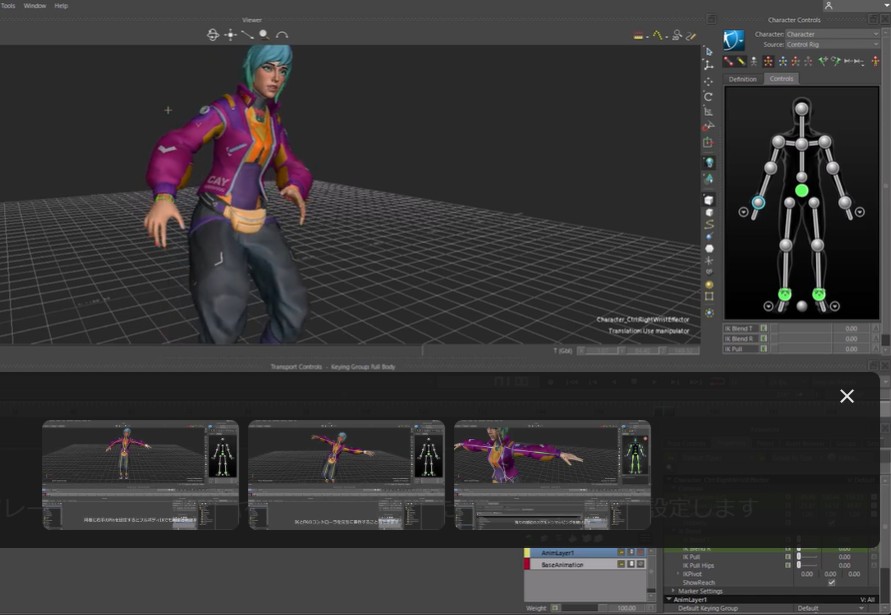Expand the right foot toe controls arrow
Viewport: 891px width, 615px height.
[x=768, y=306]
